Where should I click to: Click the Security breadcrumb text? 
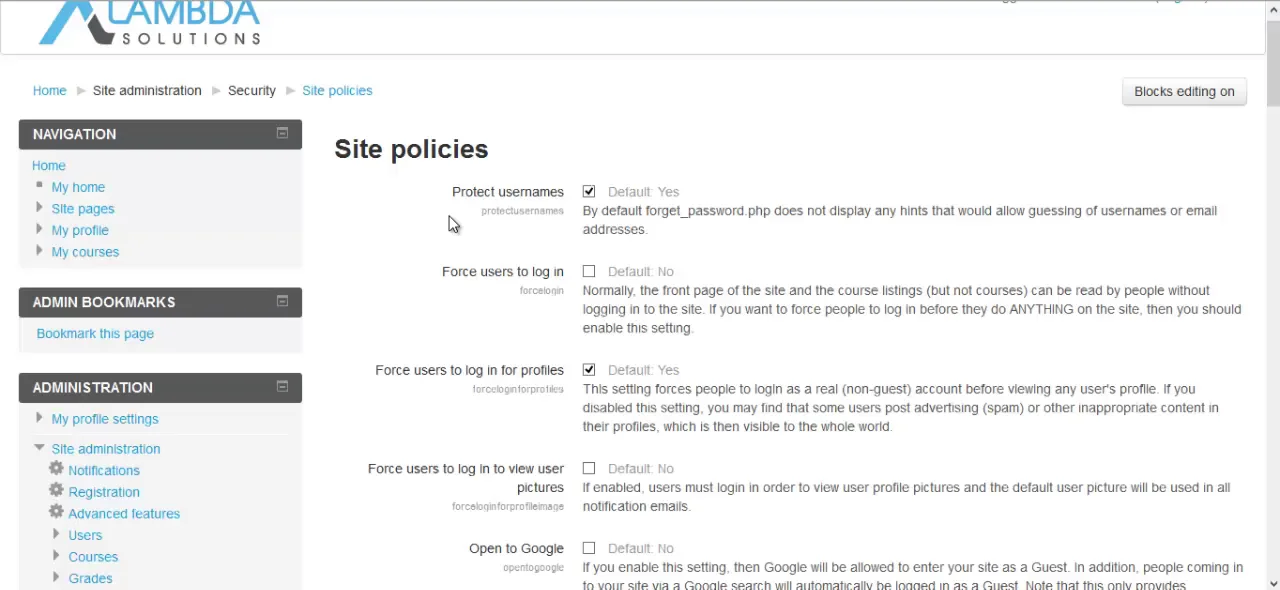tap(252, 90)
